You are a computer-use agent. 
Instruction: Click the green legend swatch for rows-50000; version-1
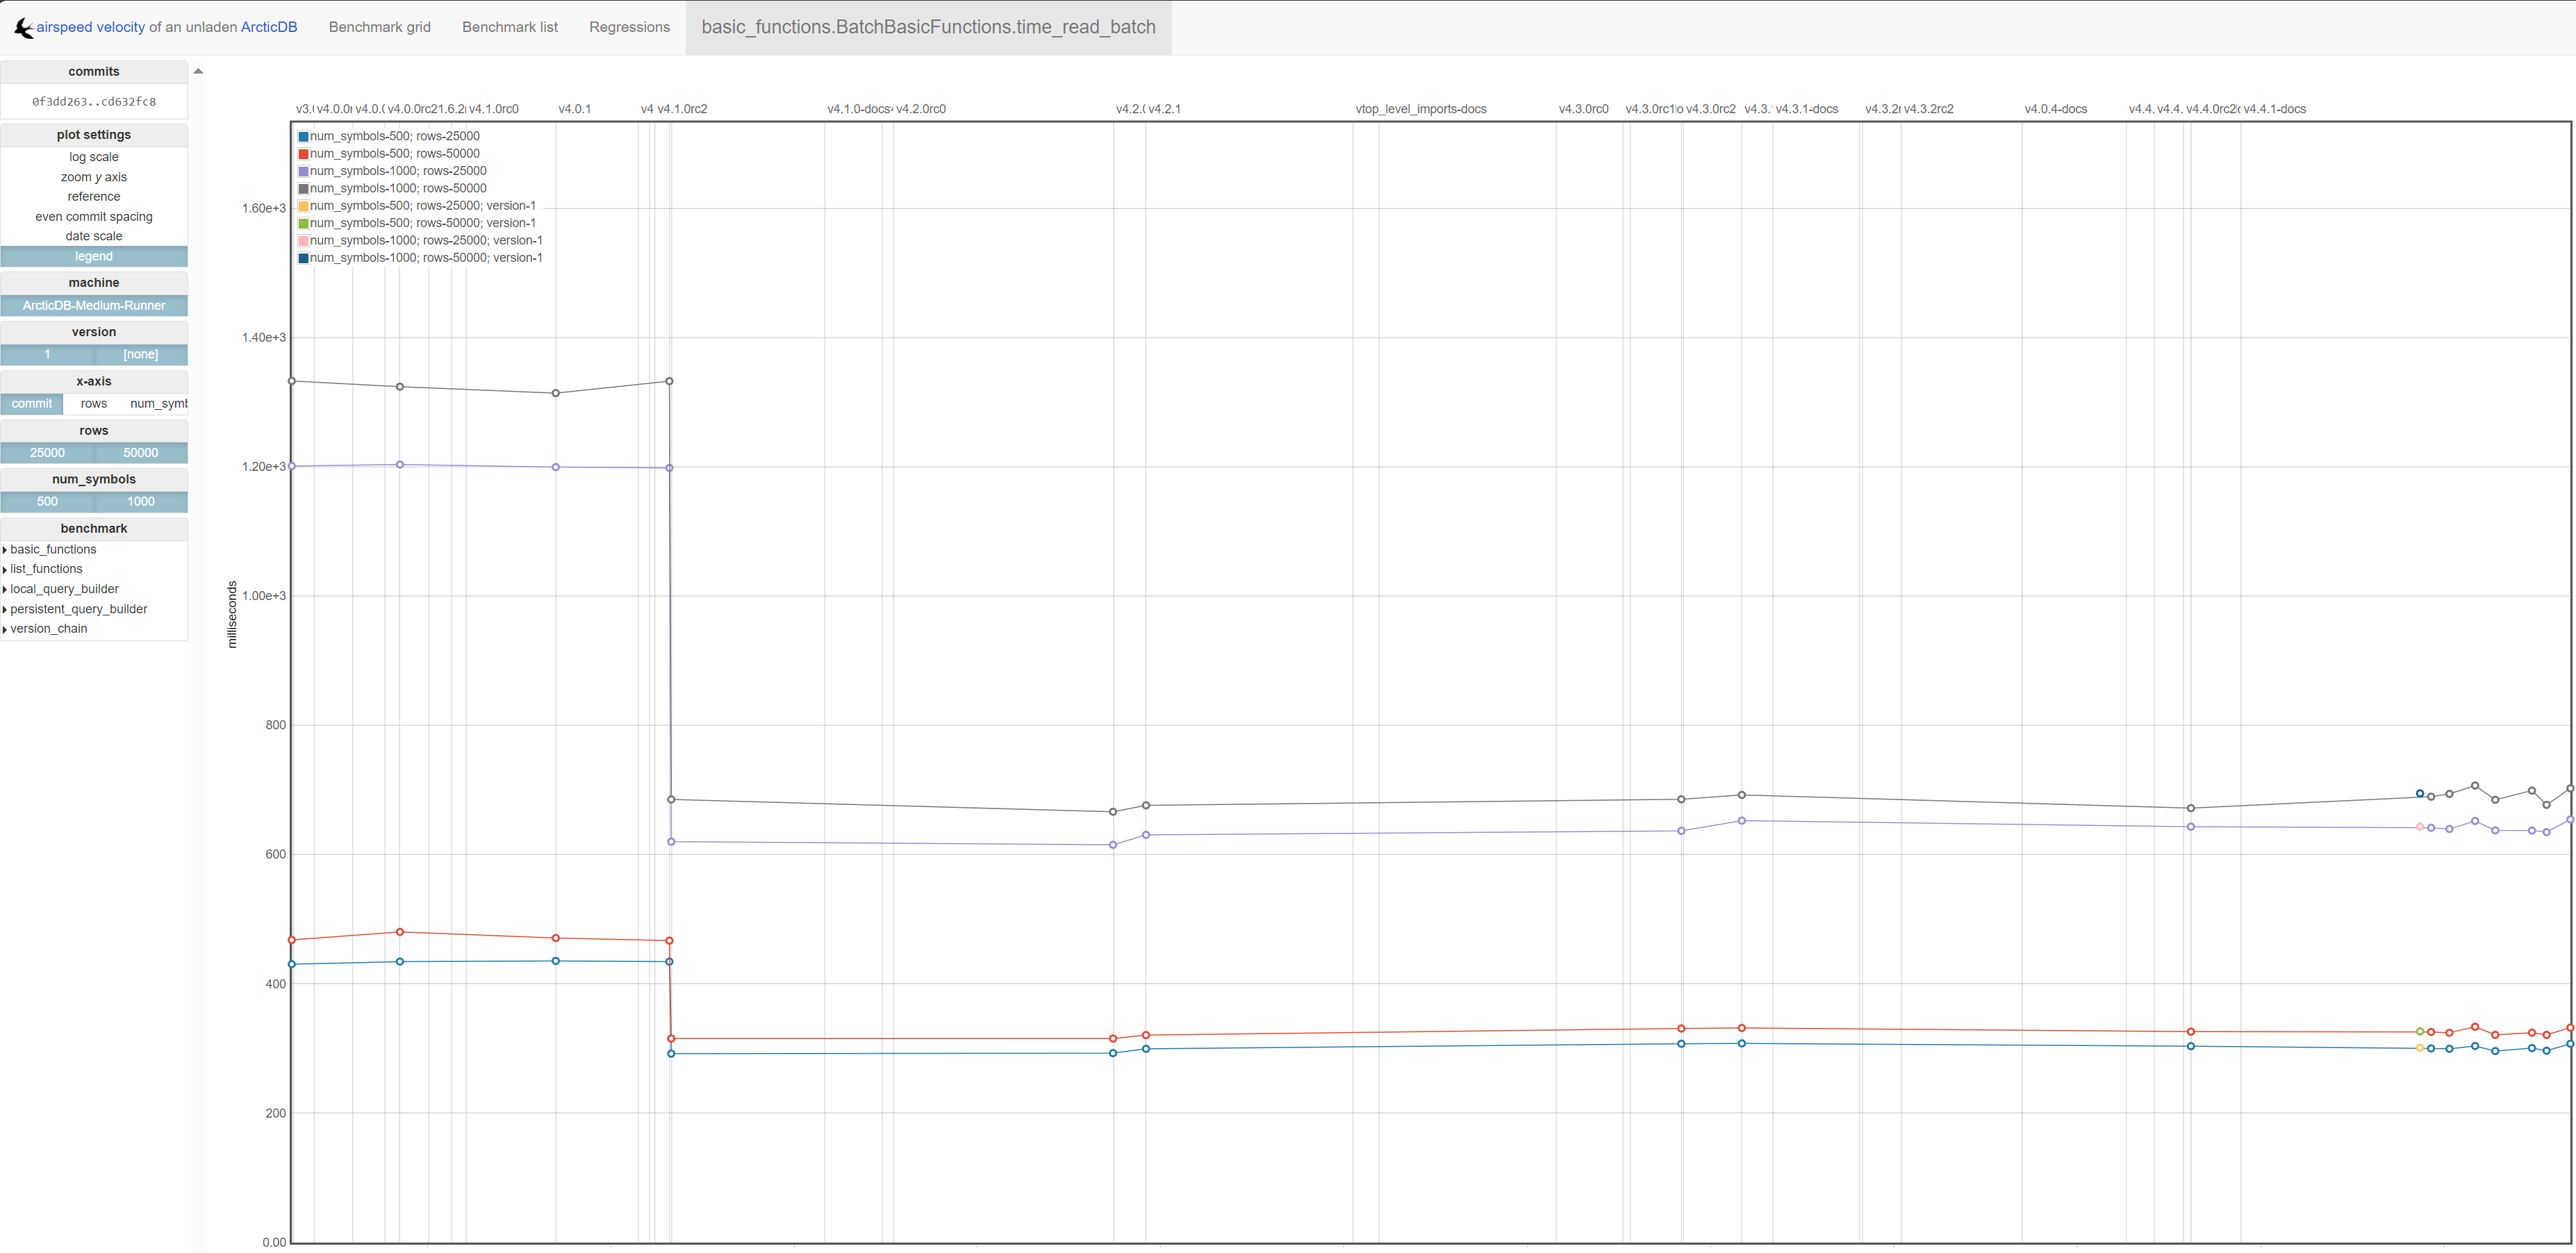(x=303, y=224)
